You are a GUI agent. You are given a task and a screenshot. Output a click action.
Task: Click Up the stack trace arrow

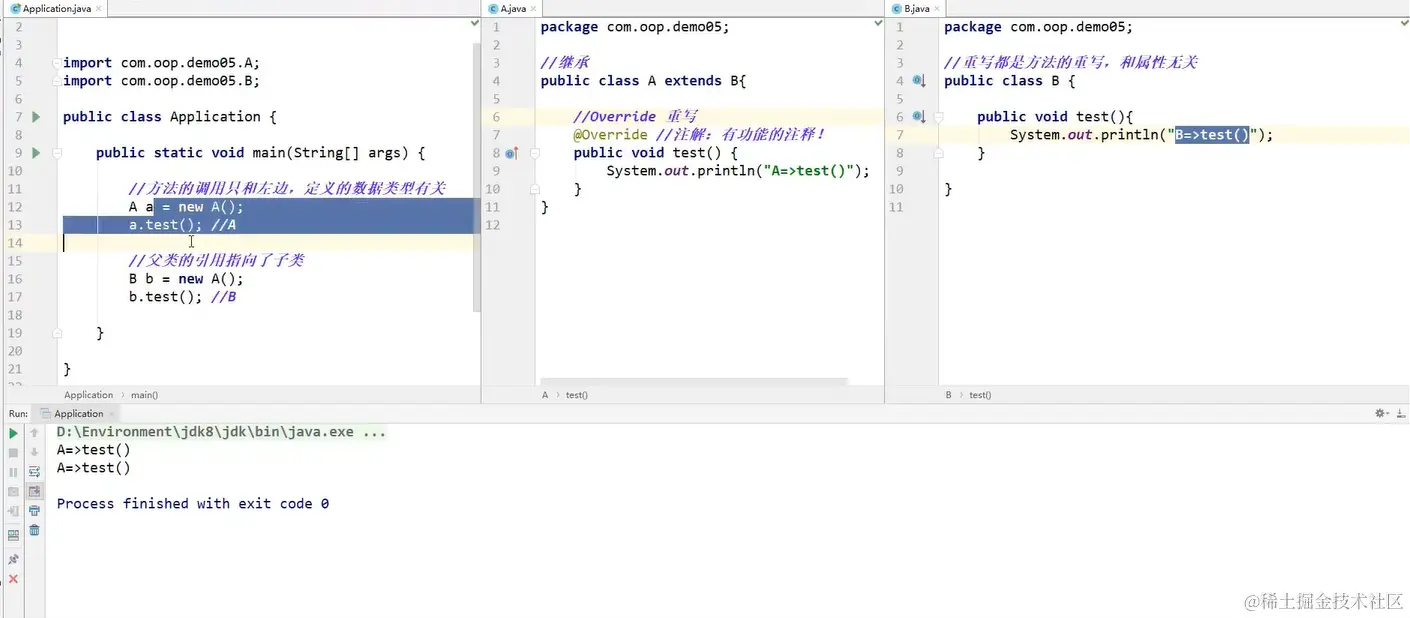pos(34,433)
